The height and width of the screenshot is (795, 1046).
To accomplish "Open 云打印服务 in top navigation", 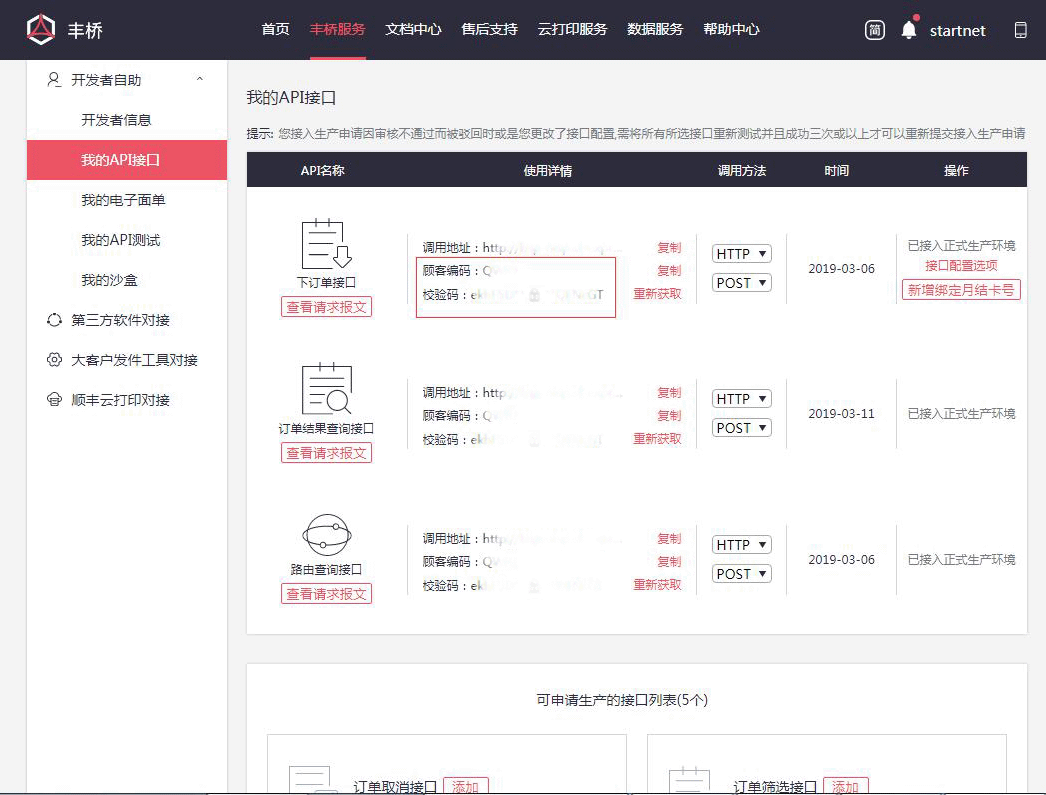I will point(572,29).
